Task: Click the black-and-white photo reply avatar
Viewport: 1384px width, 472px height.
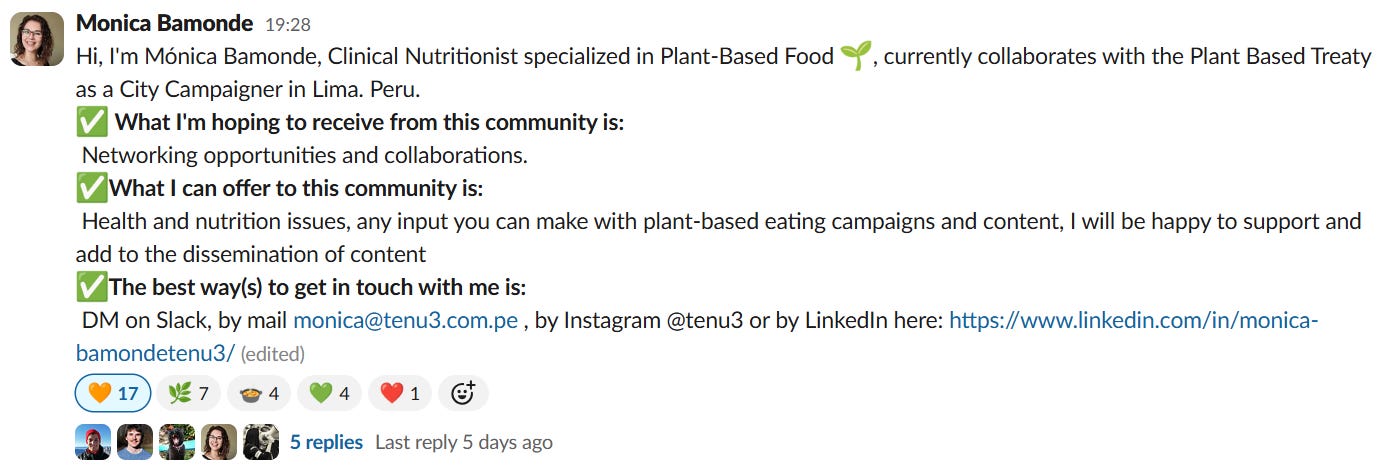Action: (261, 442)
